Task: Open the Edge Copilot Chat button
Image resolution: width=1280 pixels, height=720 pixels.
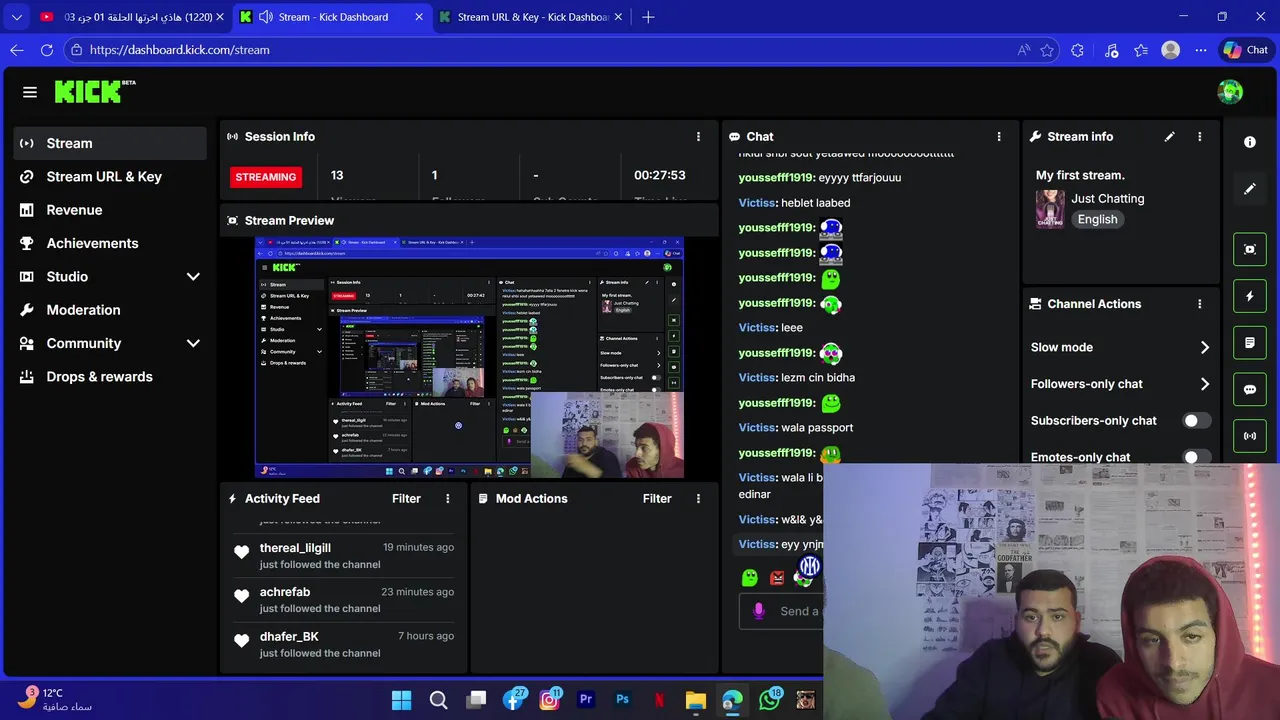Action: coord(1246,50)
